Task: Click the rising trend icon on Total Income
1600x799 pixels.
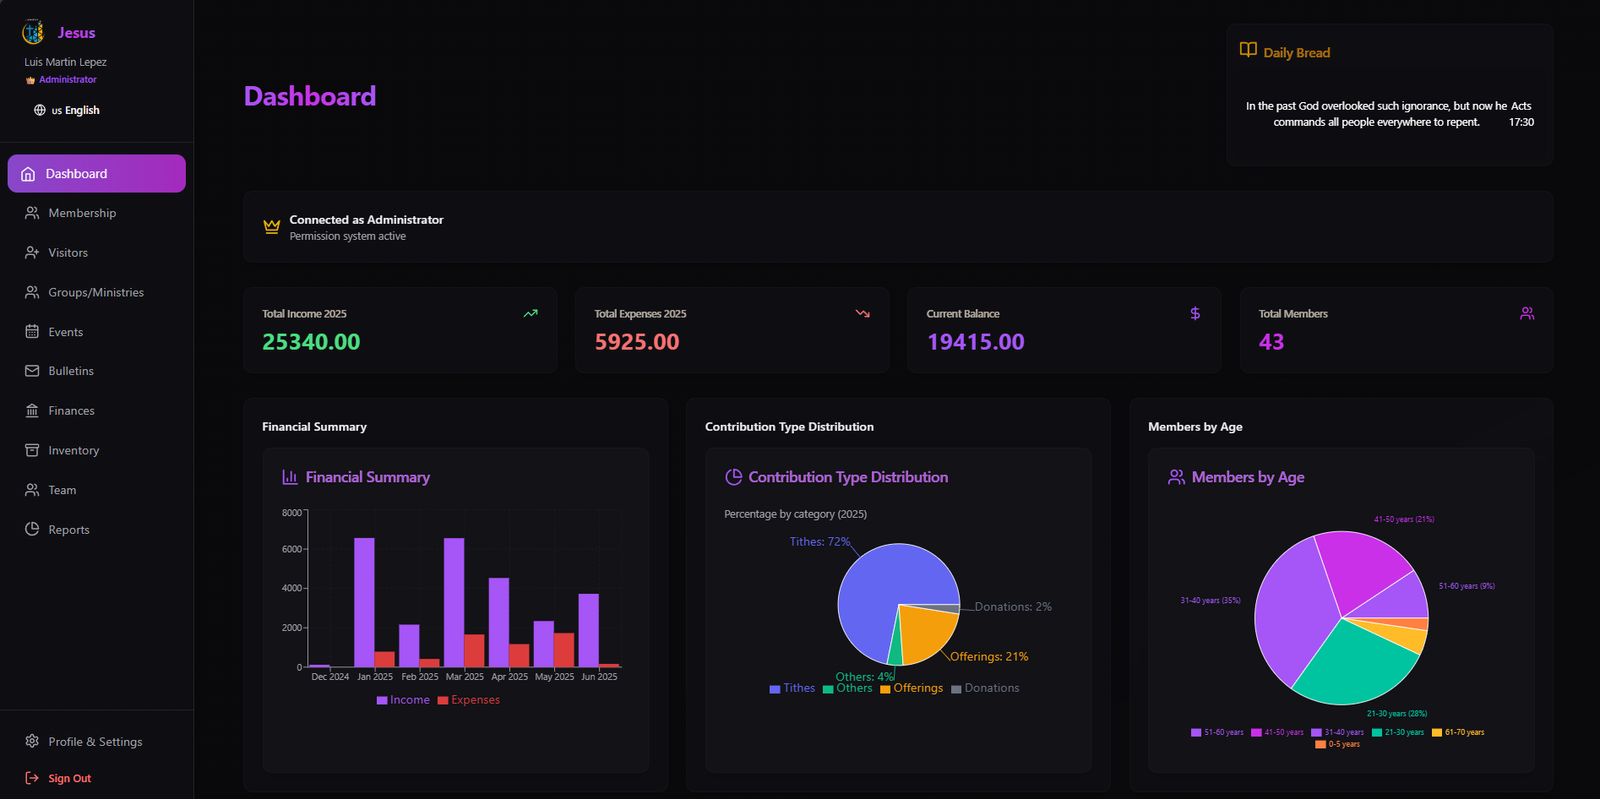Action: 530,314
